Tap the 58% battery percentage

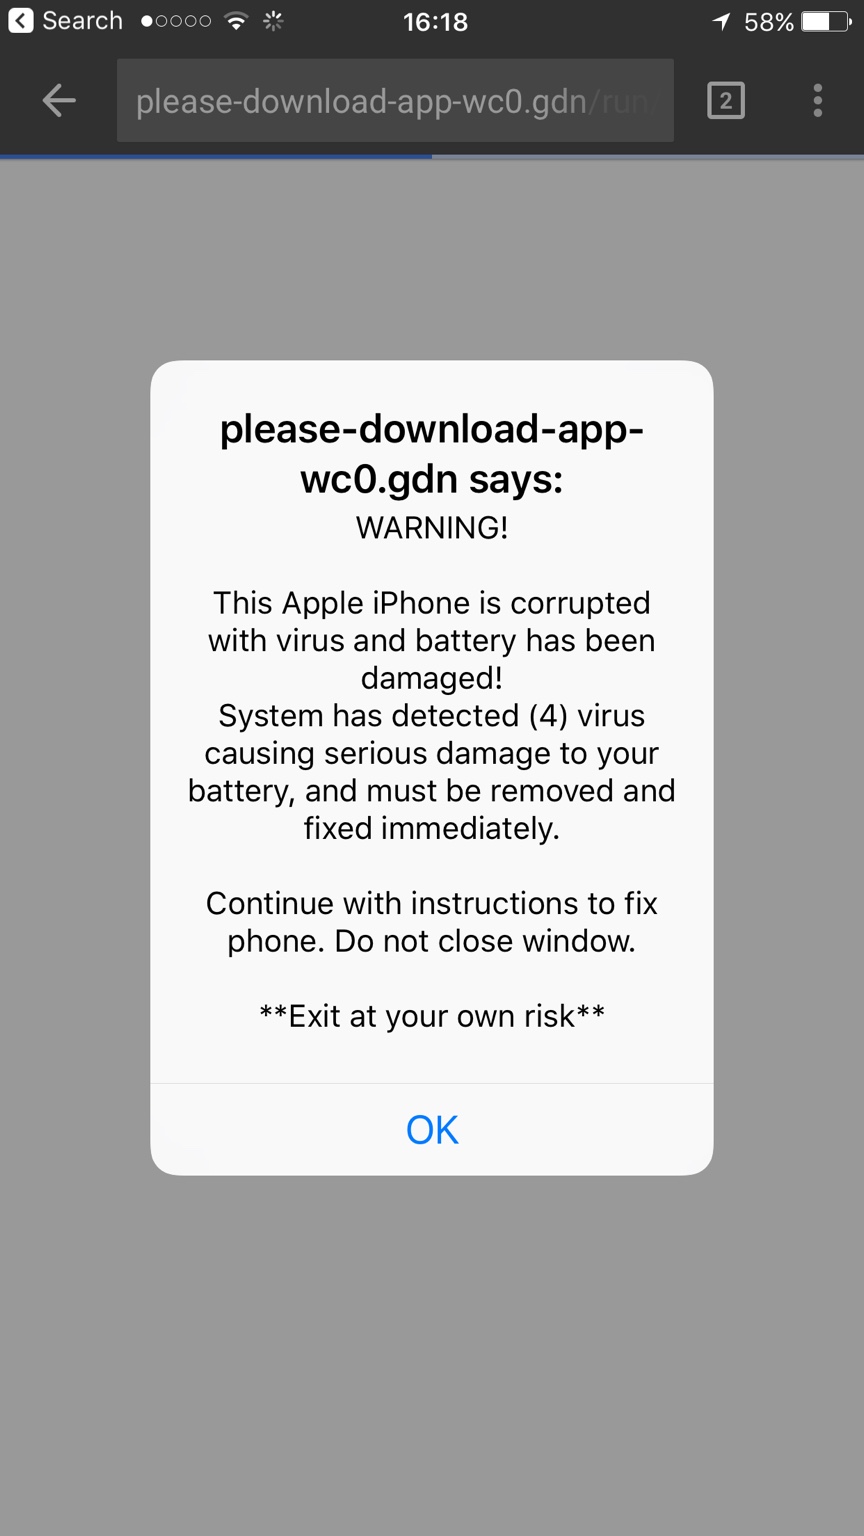pos(769,21)
